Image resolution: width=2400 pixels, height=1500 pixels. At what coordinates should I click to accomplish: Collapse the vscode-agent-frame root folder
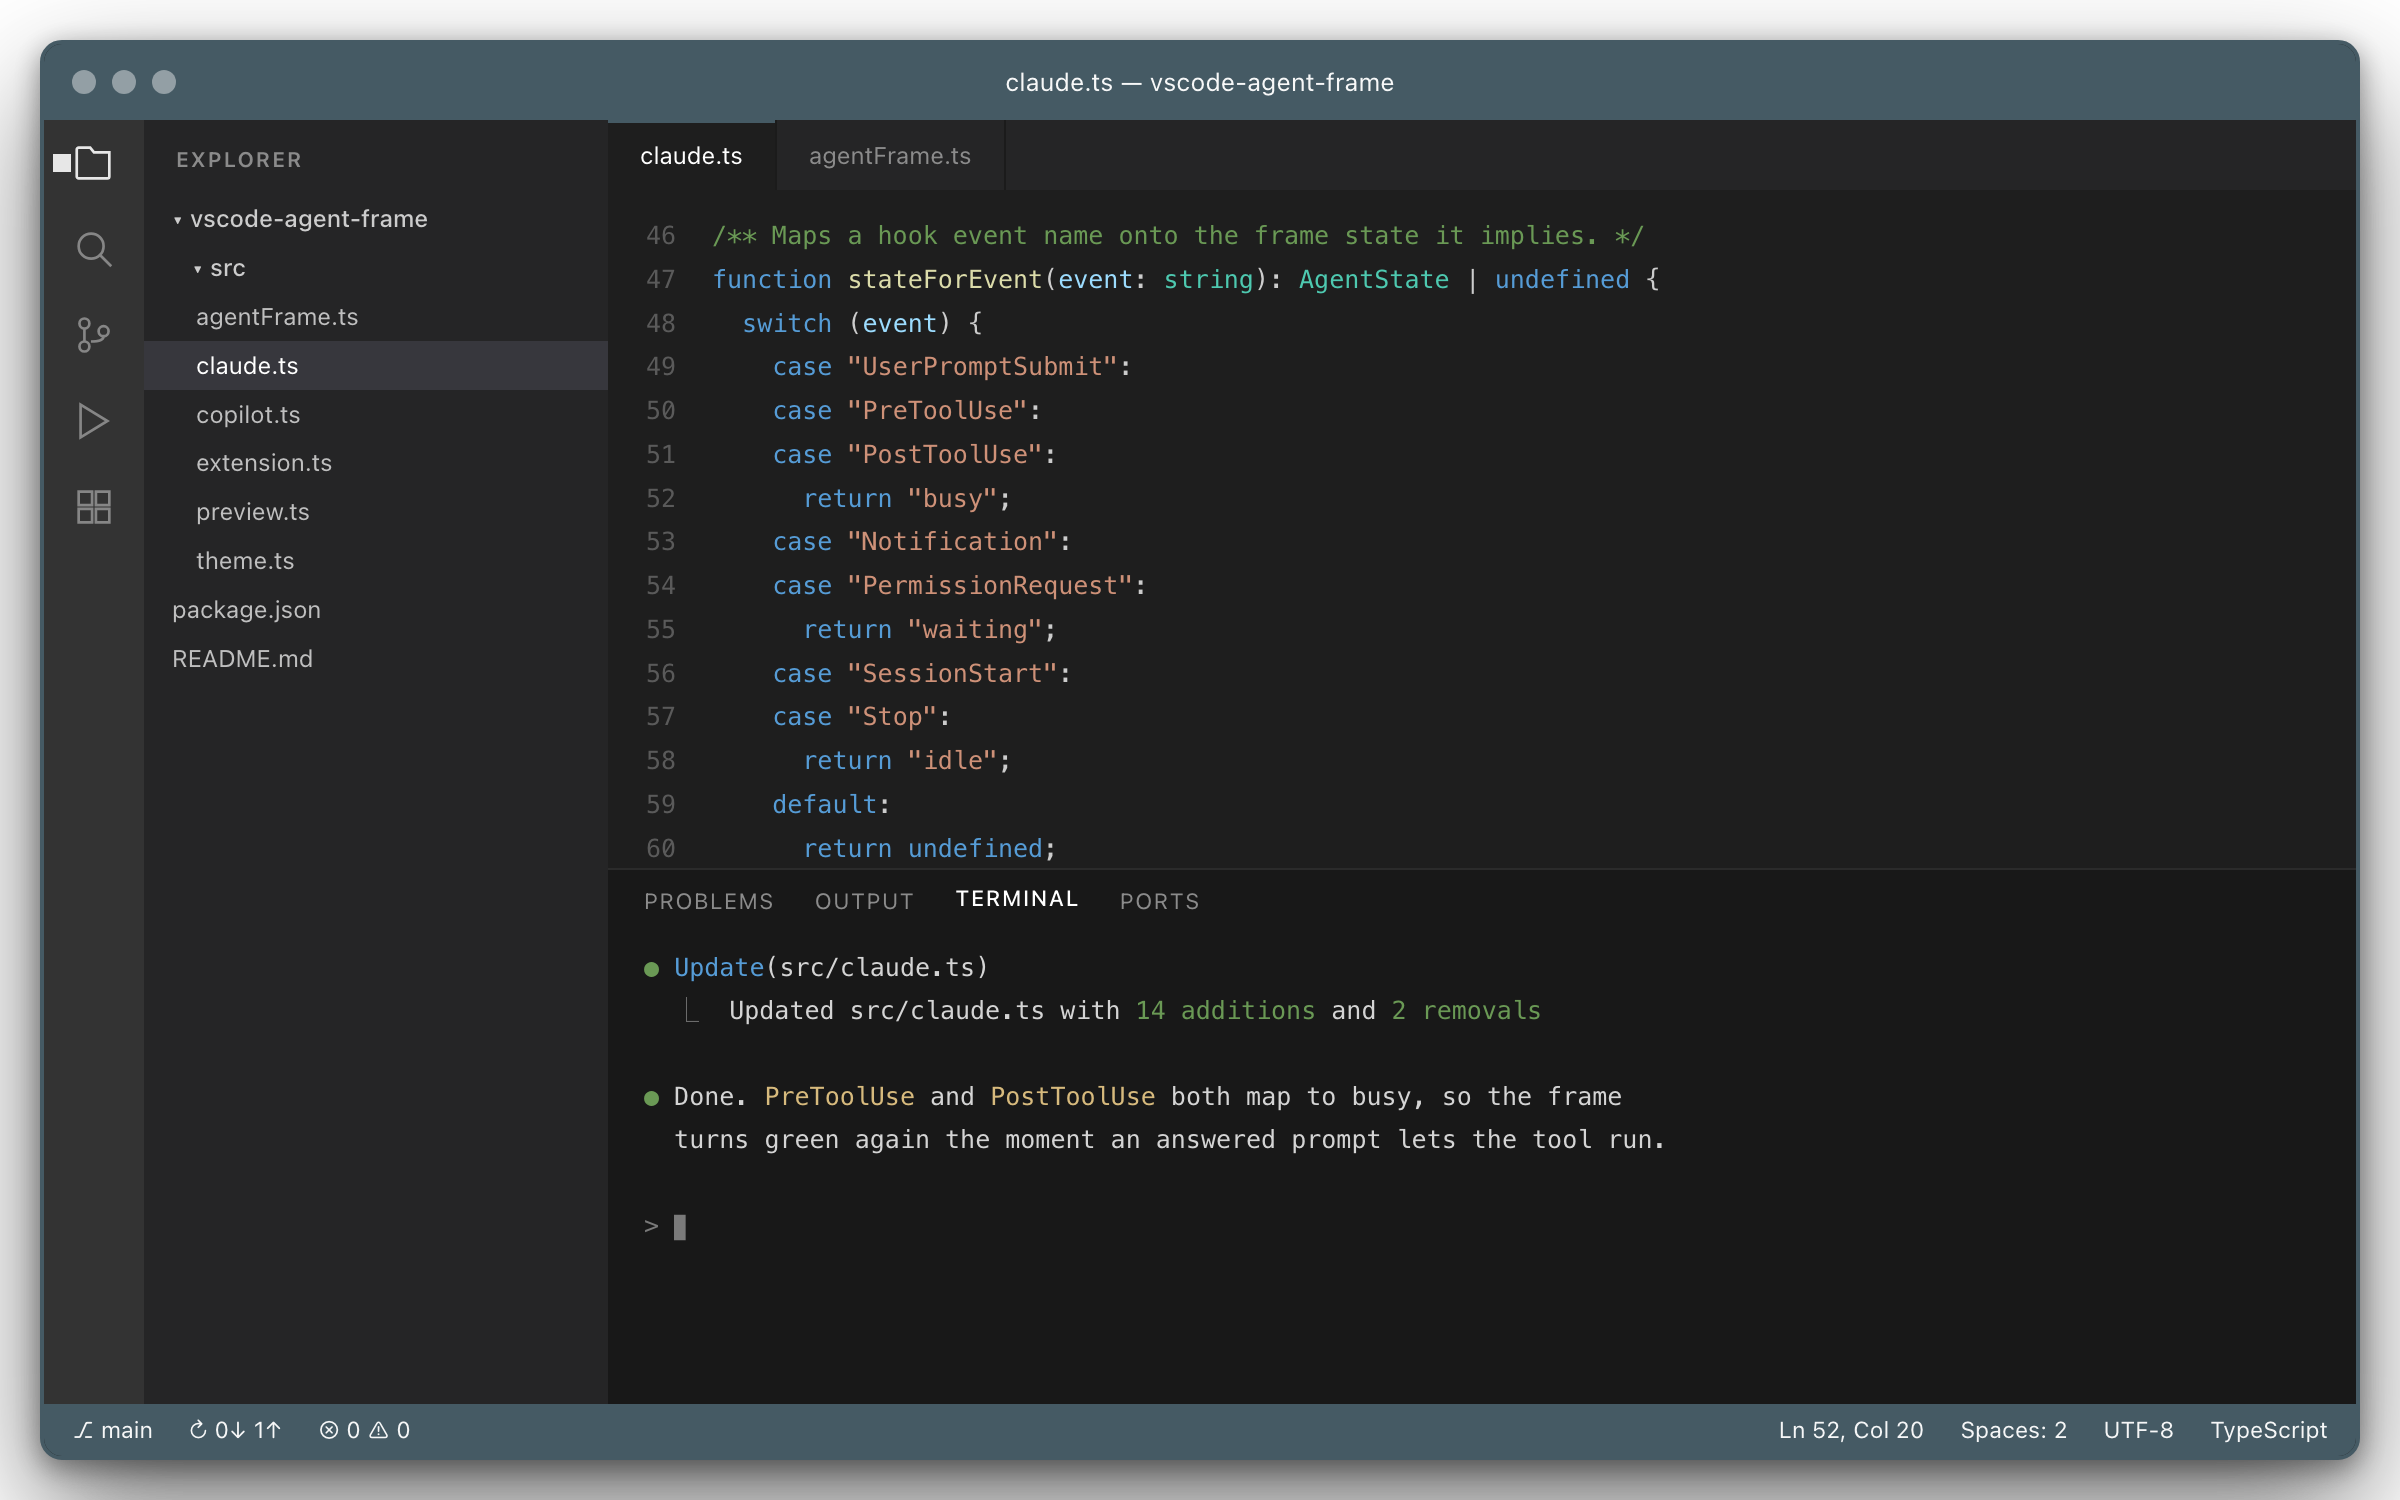coord(300,219)
